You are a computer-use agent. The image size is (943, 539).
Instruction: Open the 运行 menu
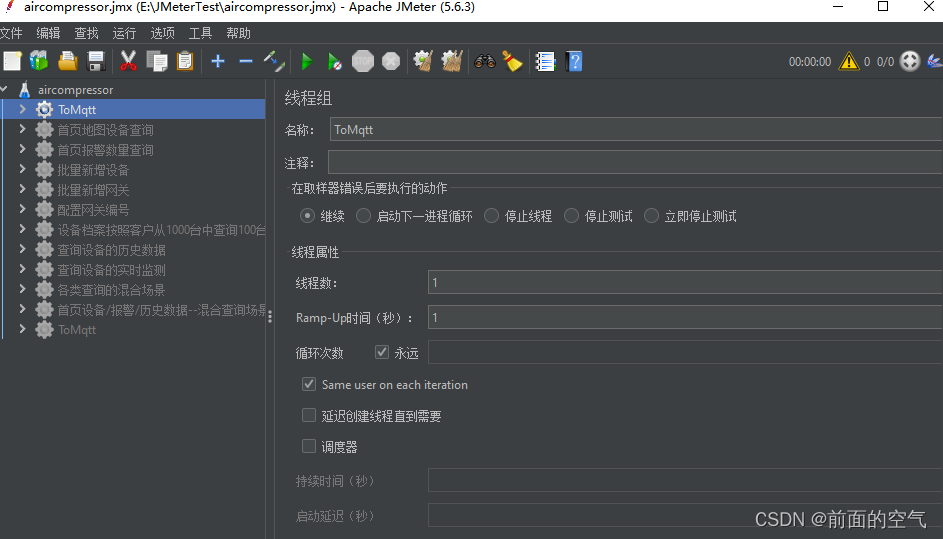tap(124, 33)
